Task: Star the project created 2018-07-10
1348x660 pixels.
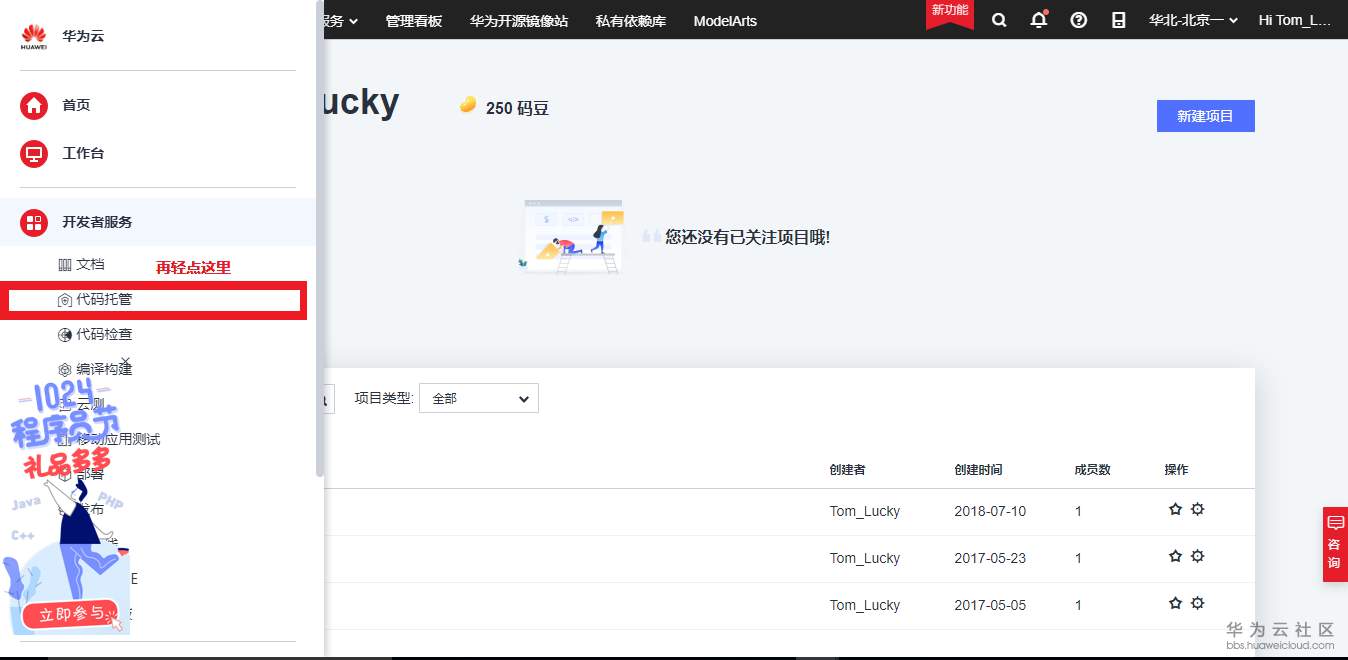Action: [x=1175, y=510]
